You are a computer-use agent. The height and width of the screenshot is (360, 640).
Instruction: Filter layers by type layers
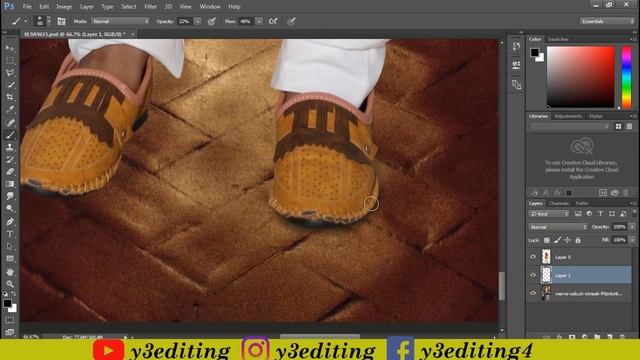[600, 213]
